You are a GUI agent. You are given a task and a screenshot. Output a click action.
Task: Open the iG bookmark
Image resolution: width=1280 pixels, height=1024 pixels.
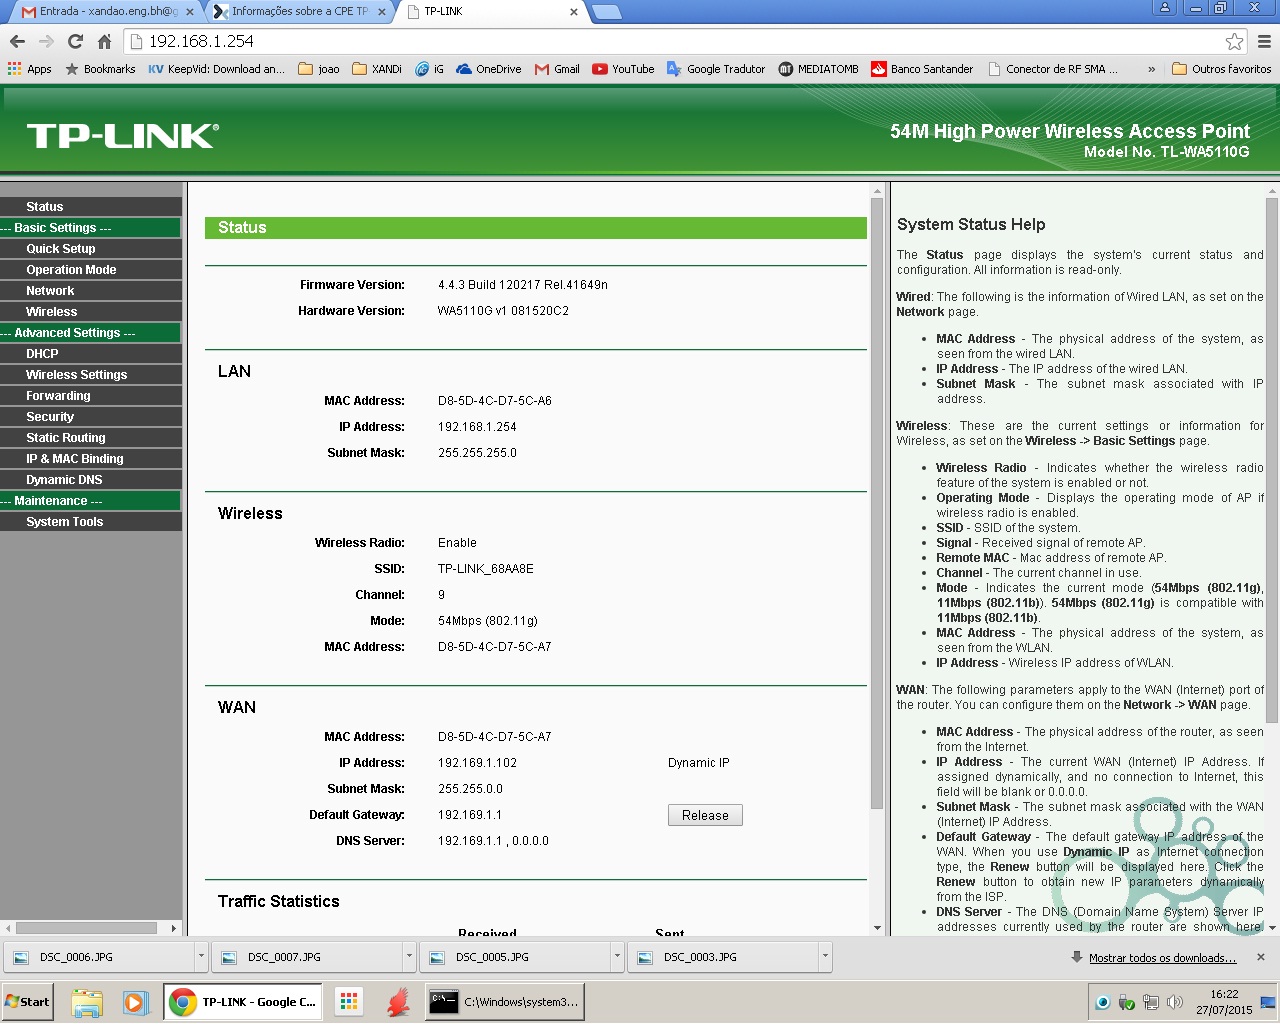pos(430,69)
